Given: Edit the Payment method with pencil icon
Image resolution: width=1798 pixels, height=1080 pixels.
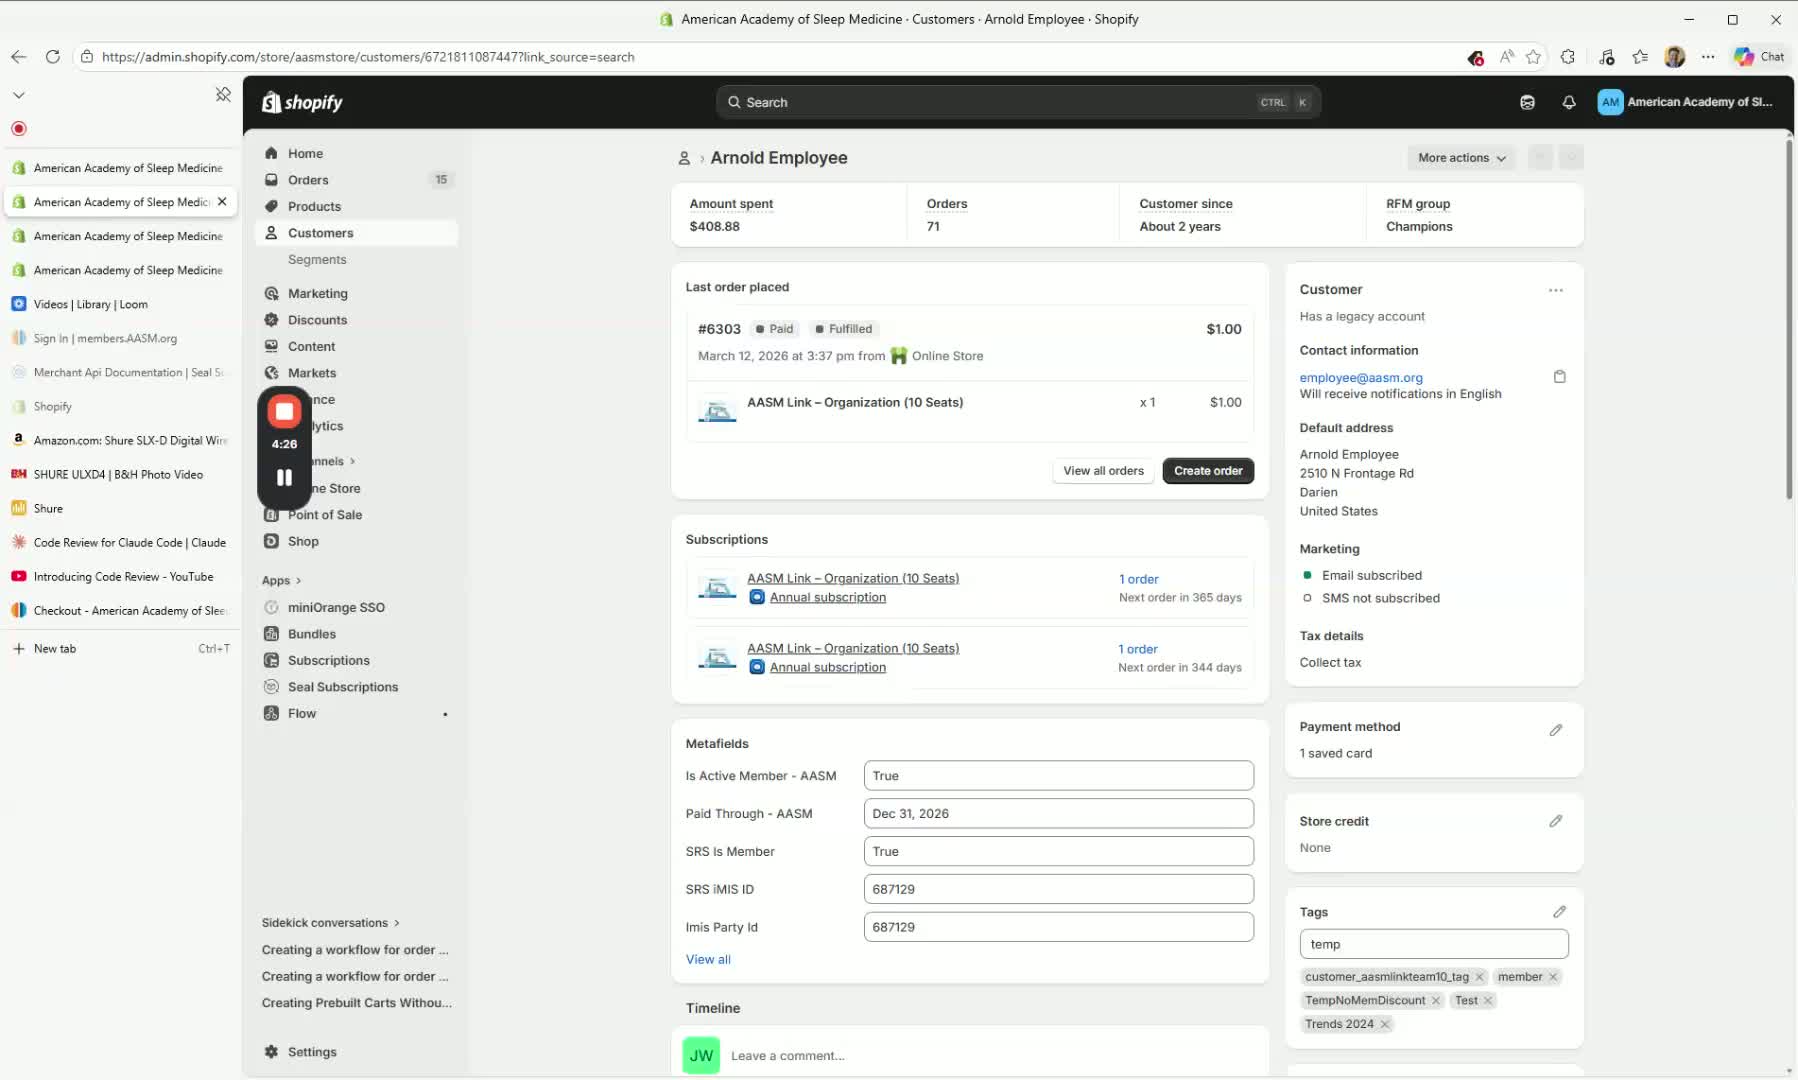Looking at the screenshot, I should click(x=1556, y=730).
